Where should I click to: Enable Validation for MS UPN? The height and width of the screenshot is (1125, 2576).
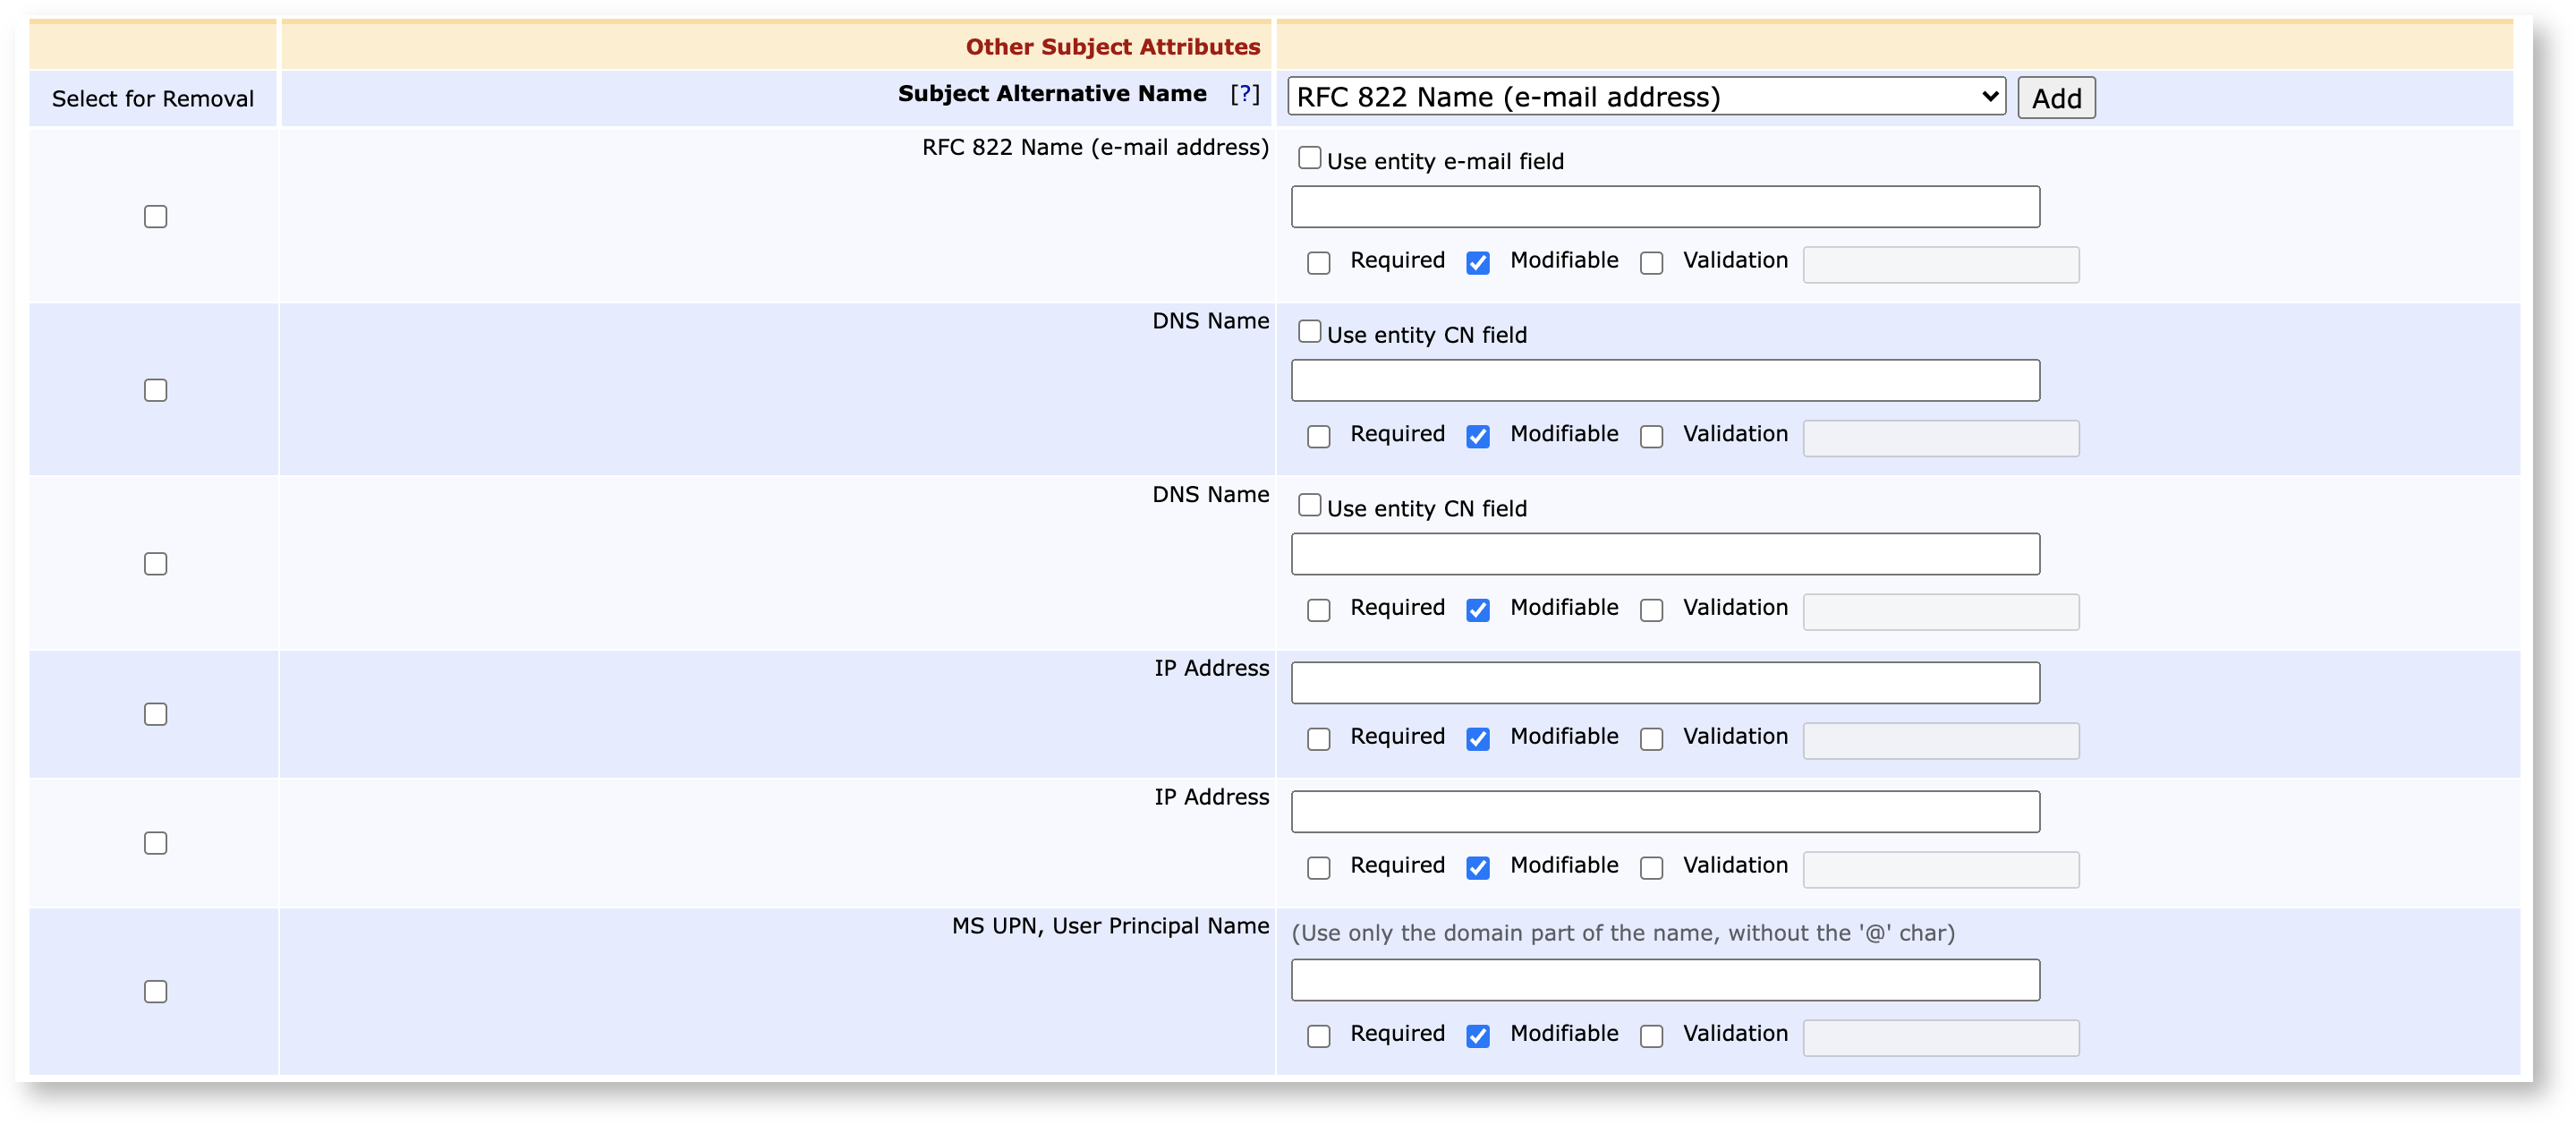tap(1651, 1036)
